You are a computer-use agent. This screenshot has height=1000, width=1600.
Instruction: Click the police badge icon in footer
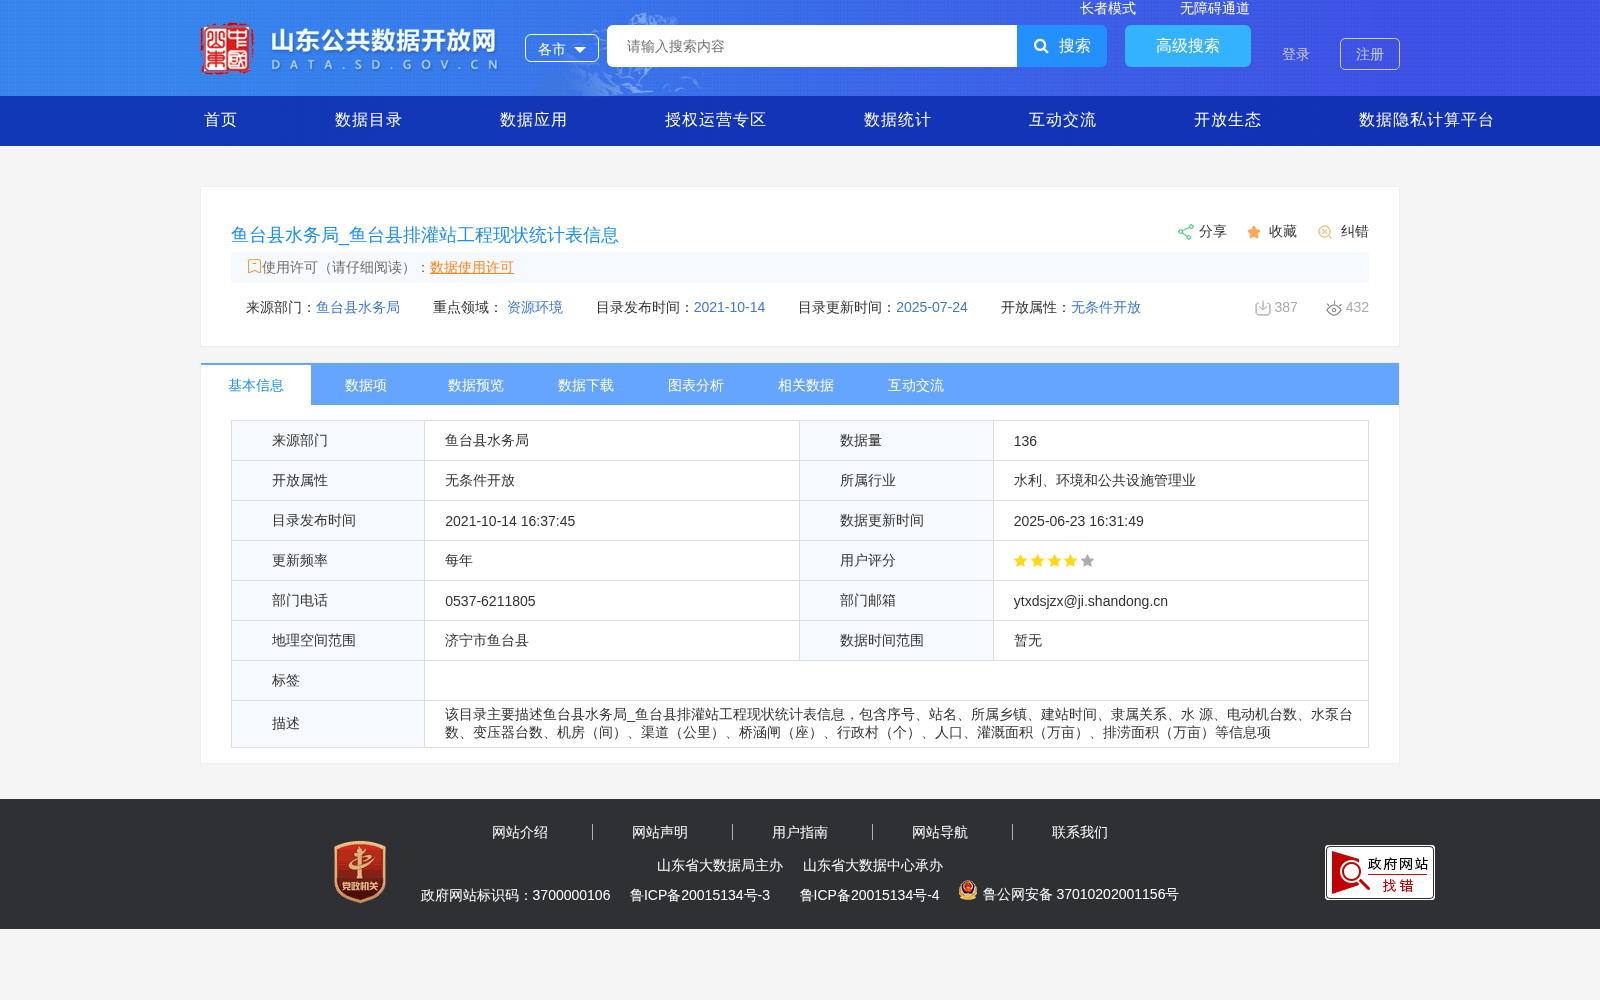[968, 890]
